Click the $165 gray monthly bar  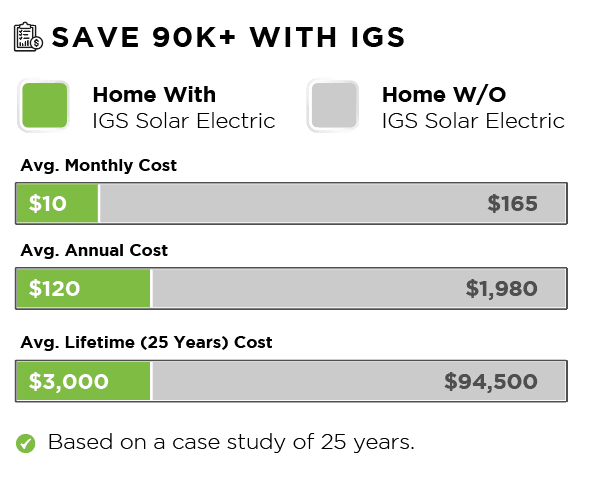(333, 204)
